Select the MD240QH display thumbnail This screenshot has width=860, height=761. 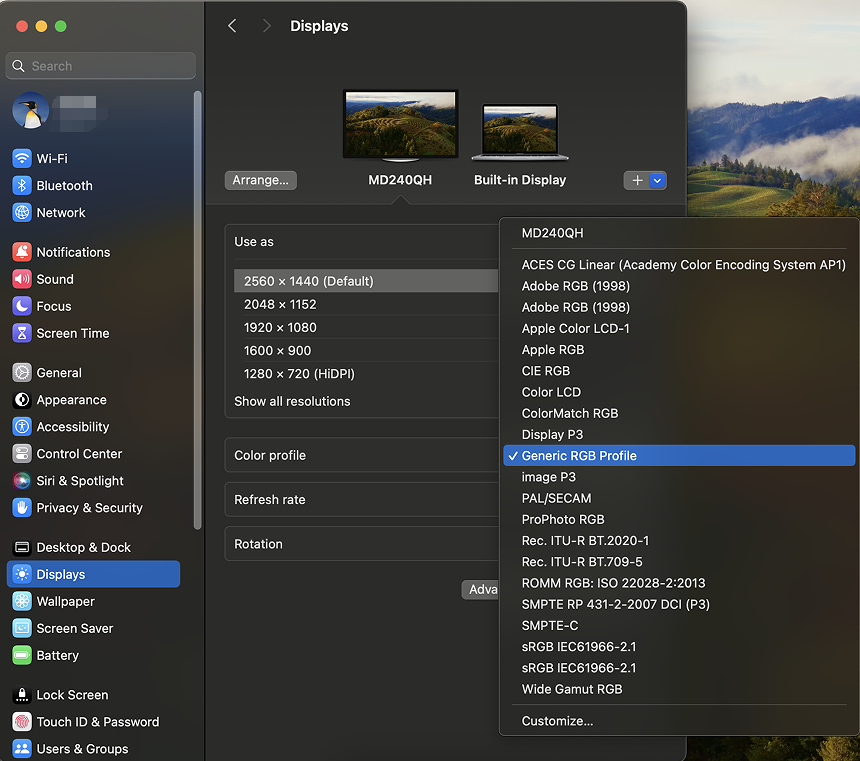tap(400, 126)
